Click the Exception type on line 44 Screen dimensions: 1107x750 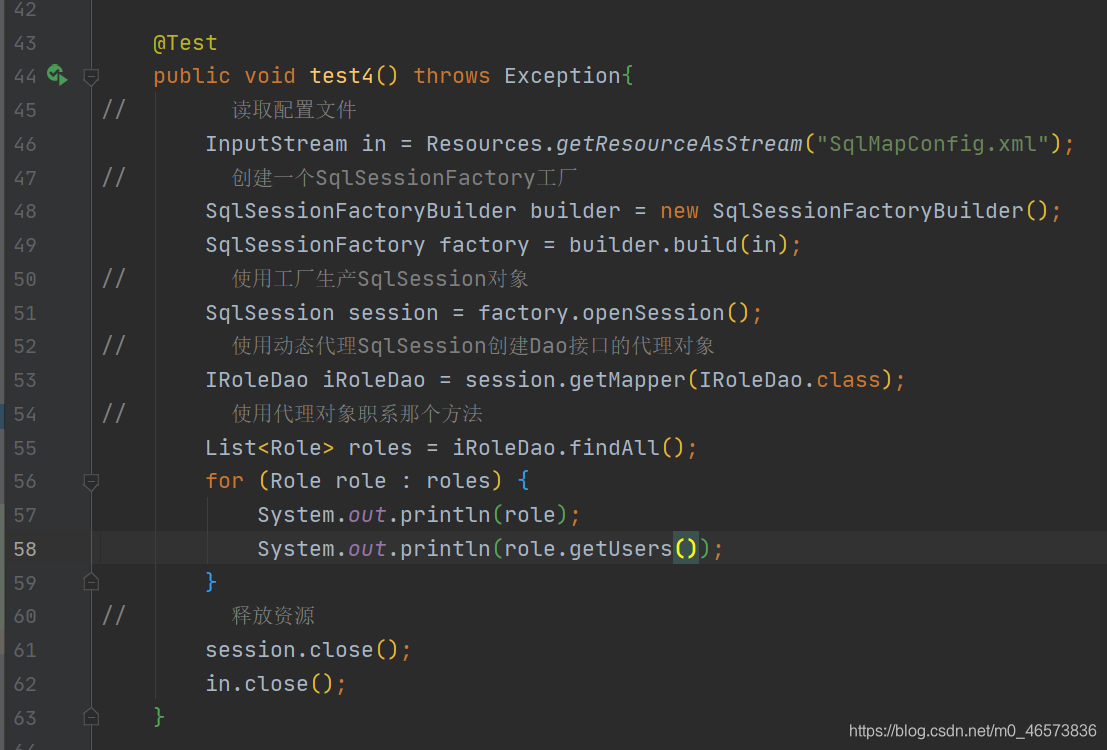pyautogui.click(x=562, y=76)
